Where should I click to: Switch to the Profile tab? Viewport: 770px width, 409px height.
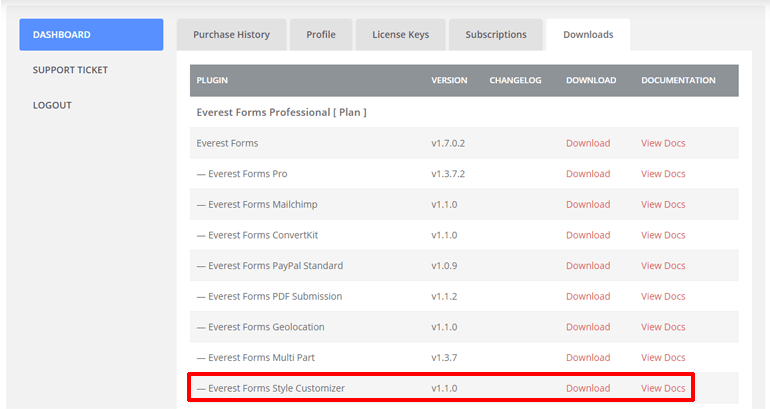point(321,35)
